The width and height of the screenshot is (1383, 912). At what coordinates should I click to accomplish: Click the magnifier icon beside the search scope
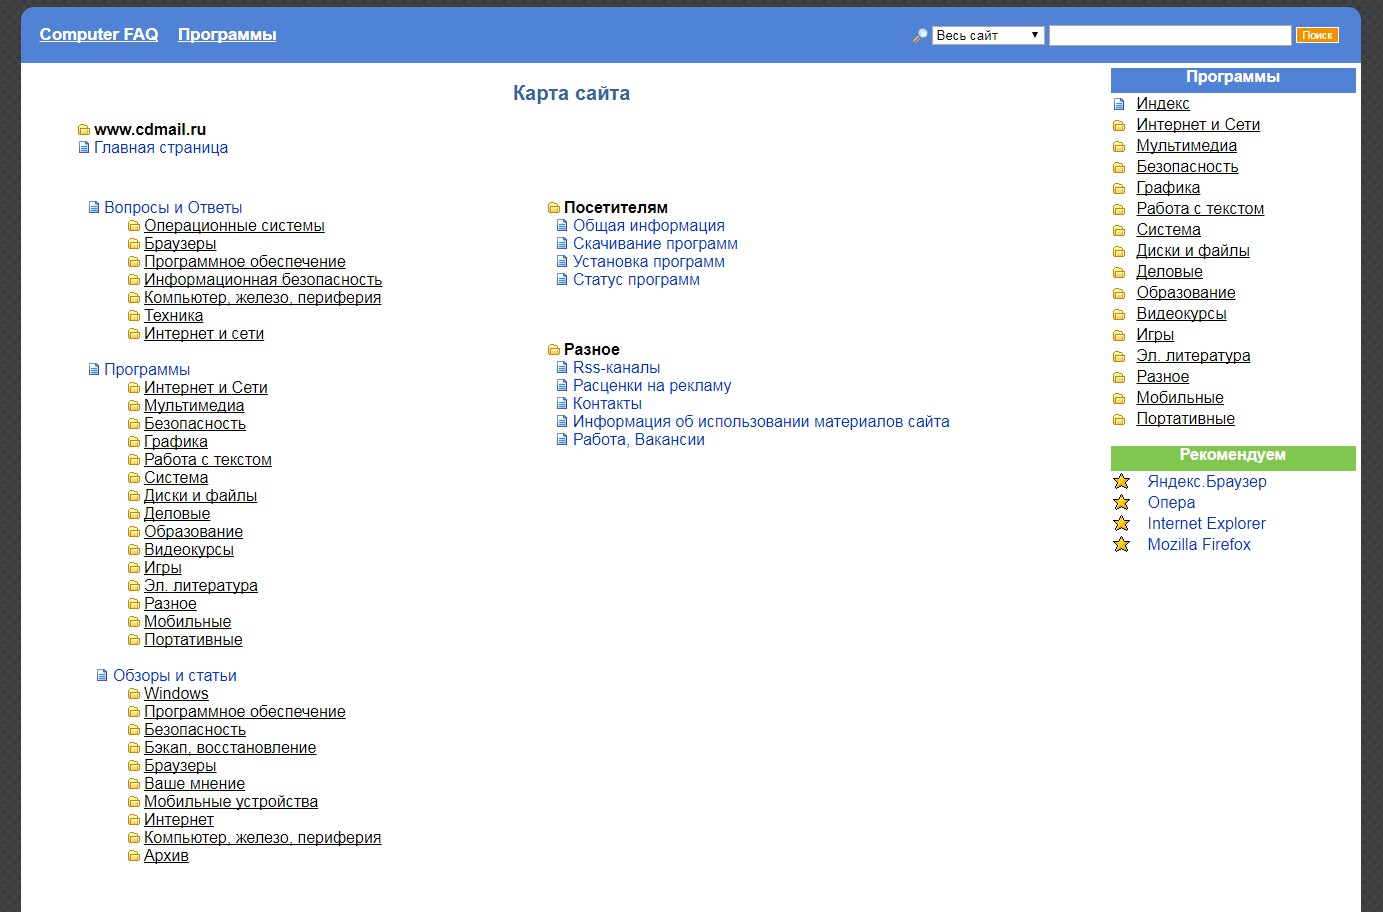point(920,35)
